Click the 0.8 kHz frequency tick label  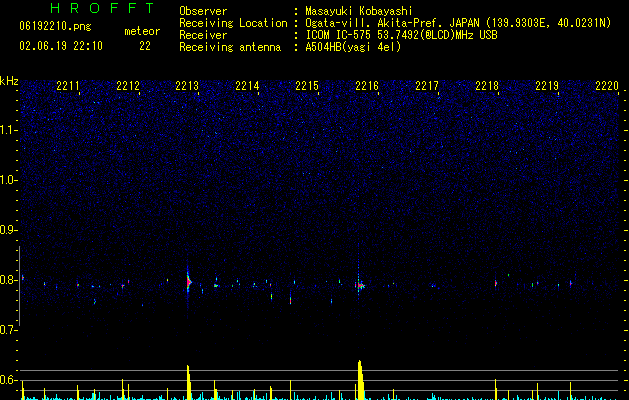click(9, 280)
